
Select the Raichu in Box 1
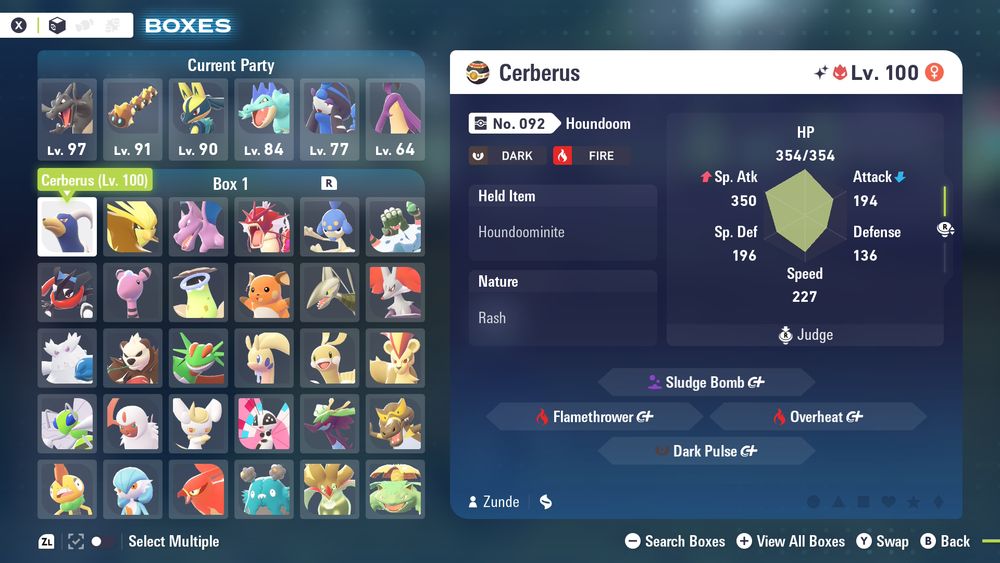click(264, 292)
